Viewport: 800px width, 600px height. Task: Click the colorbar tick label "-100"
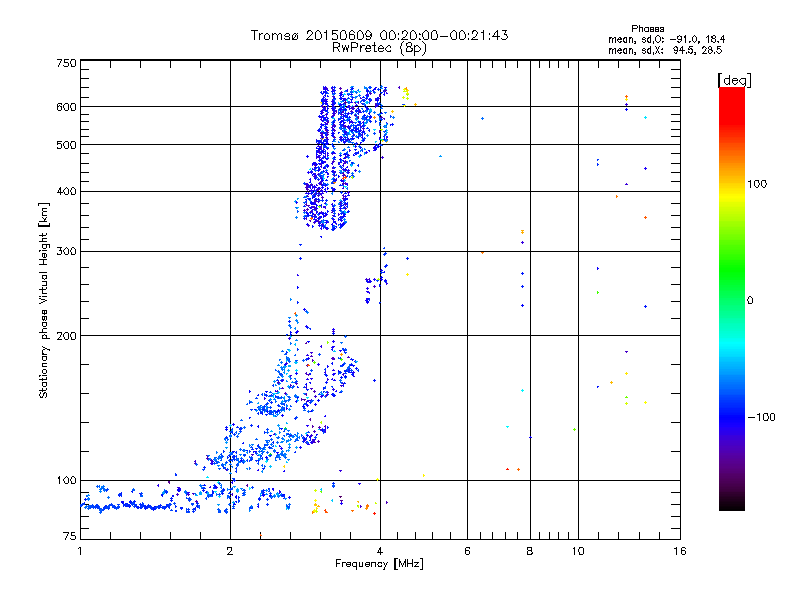[x=761, y=417]
